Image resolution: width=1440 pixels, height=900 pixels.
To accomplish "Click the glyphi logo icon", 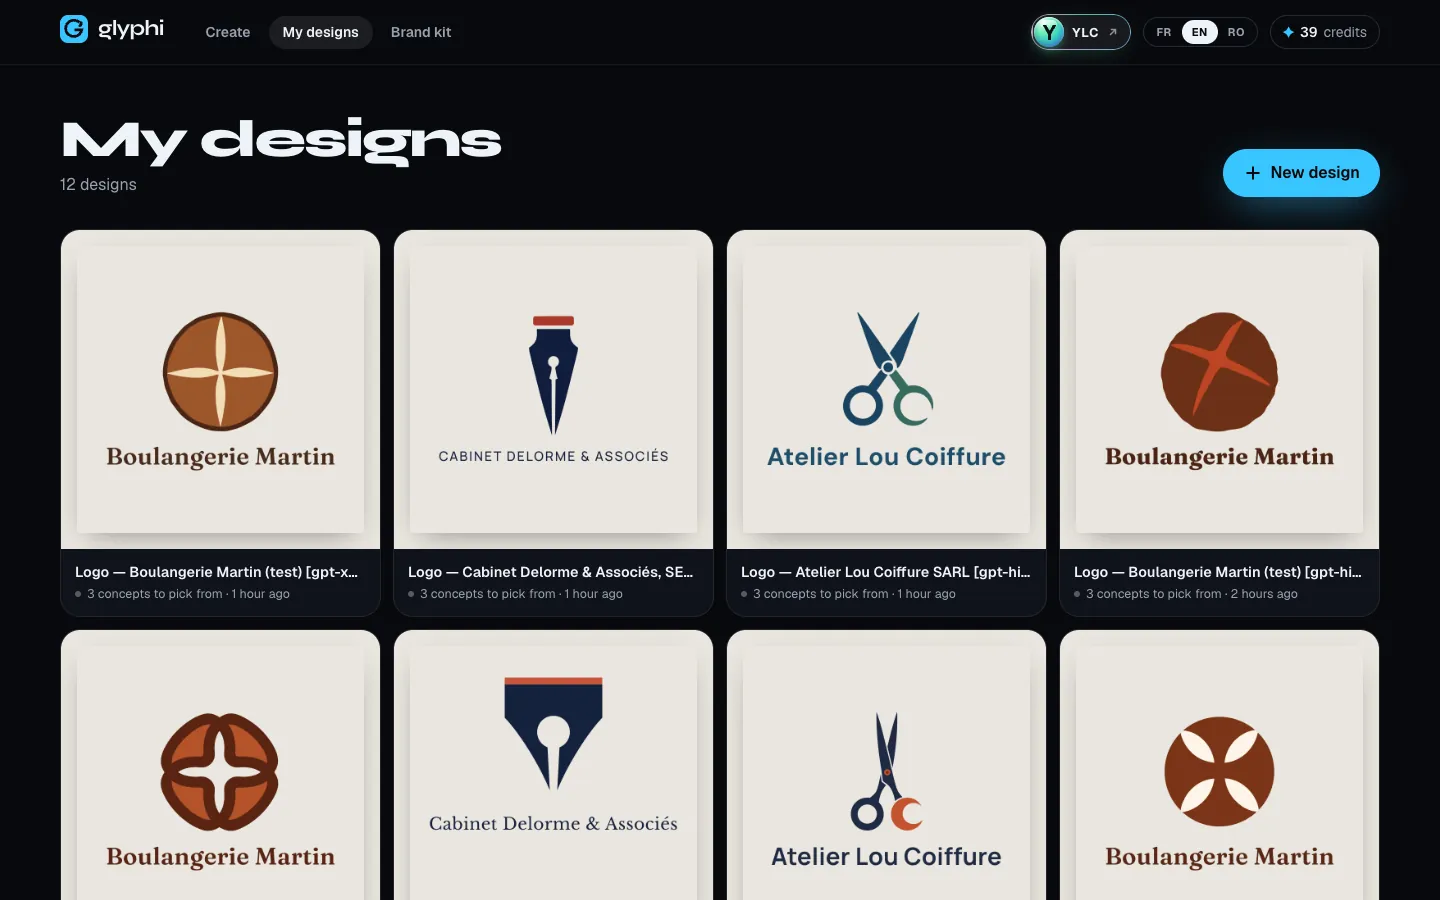I will point(74,29).
